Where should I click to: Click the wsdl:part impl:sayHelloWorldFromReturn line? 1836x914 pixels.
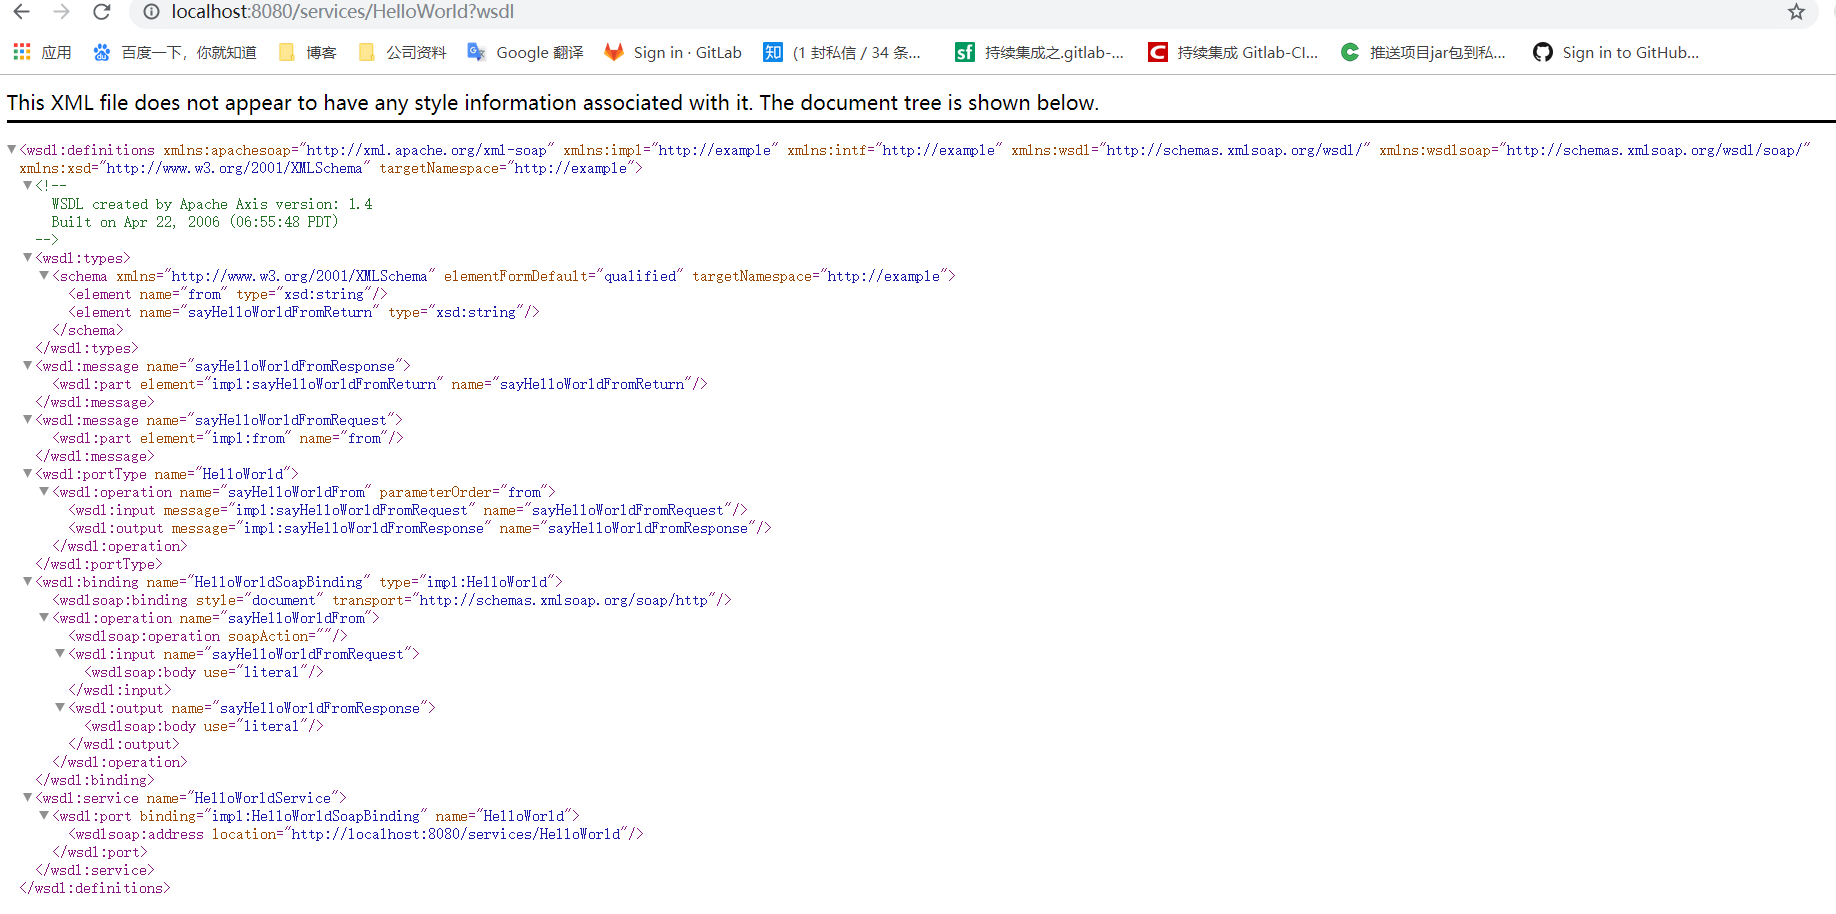380,384
